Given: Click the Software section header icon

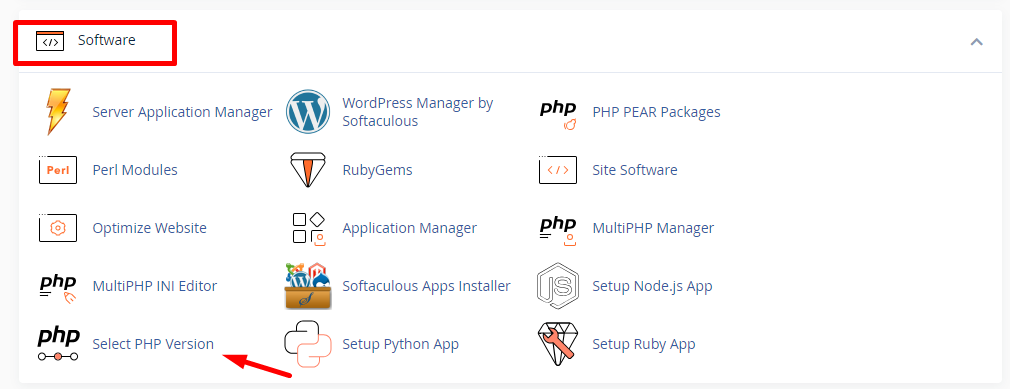Looking at the screenshot, I should (x=50, y=41).
